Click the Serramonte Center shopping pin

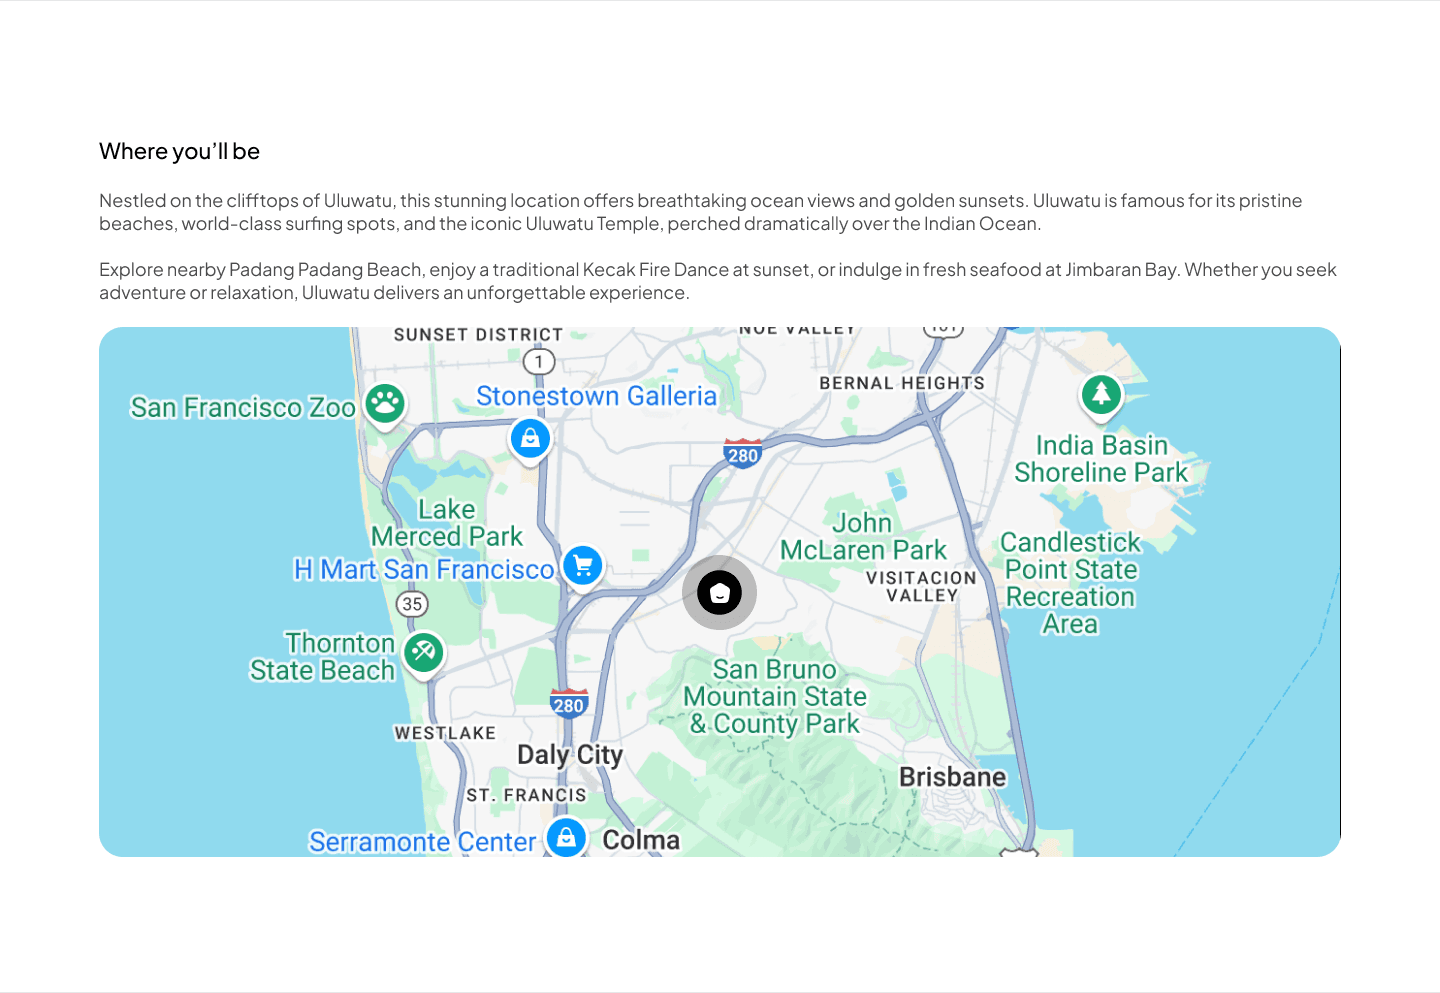(x=566, y=838)
